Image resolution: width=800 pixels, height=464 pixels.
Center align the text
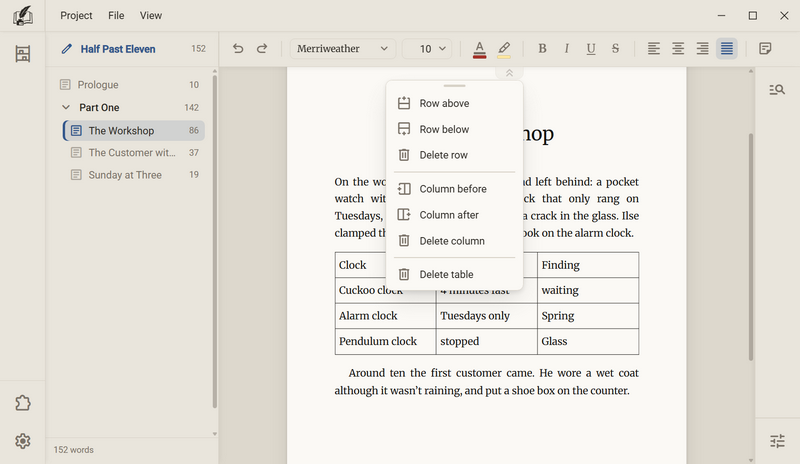(x=678, y=48)
